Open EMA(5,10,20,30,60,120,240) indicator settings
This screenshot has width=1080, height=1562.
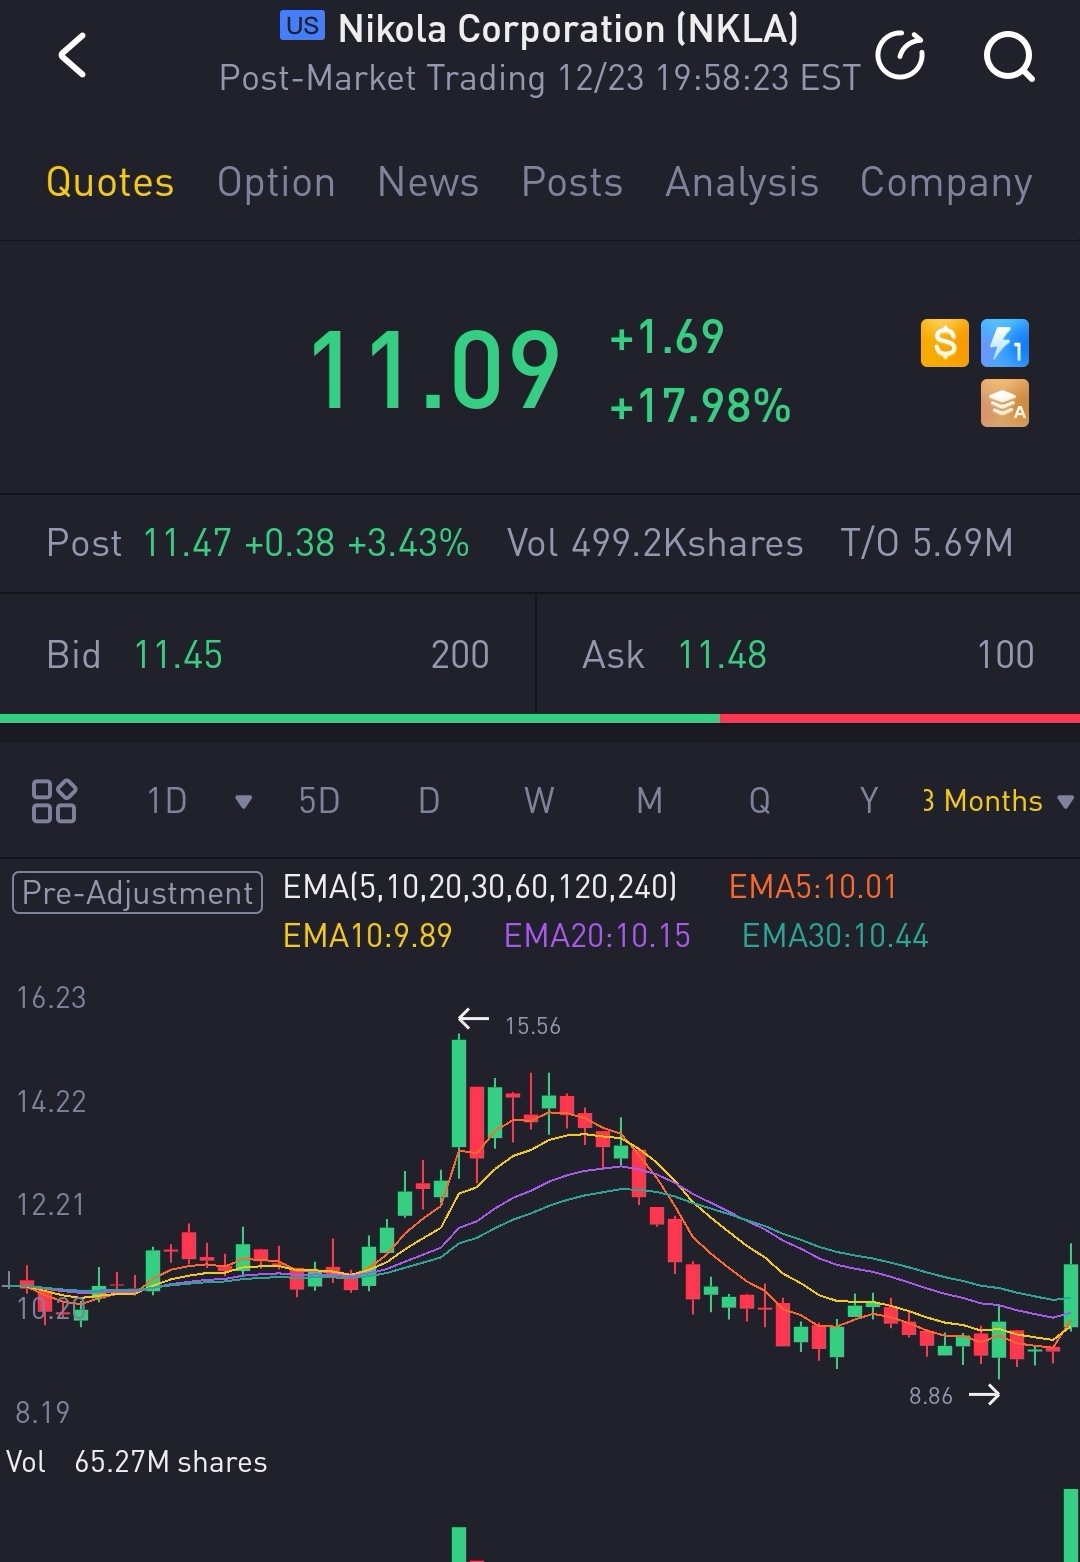(x=480, y=887)
